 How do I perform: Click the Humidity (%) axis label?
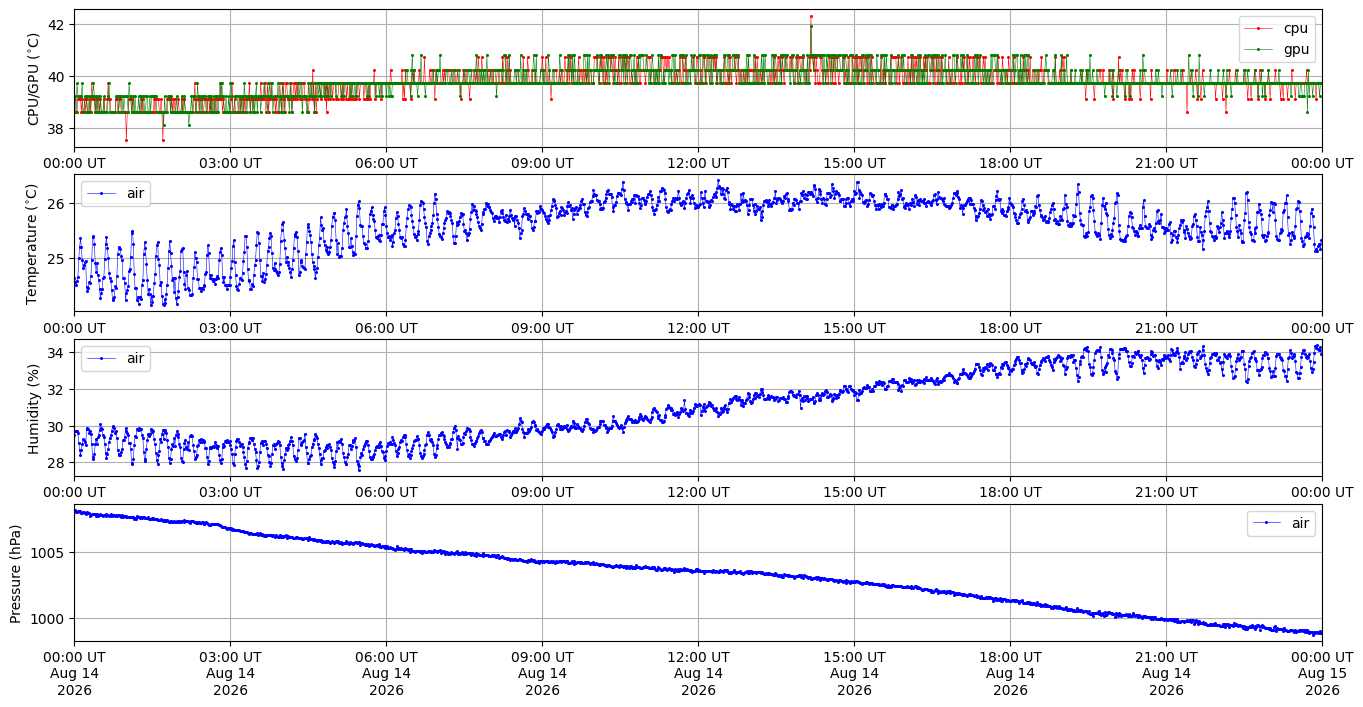(34, 407)
